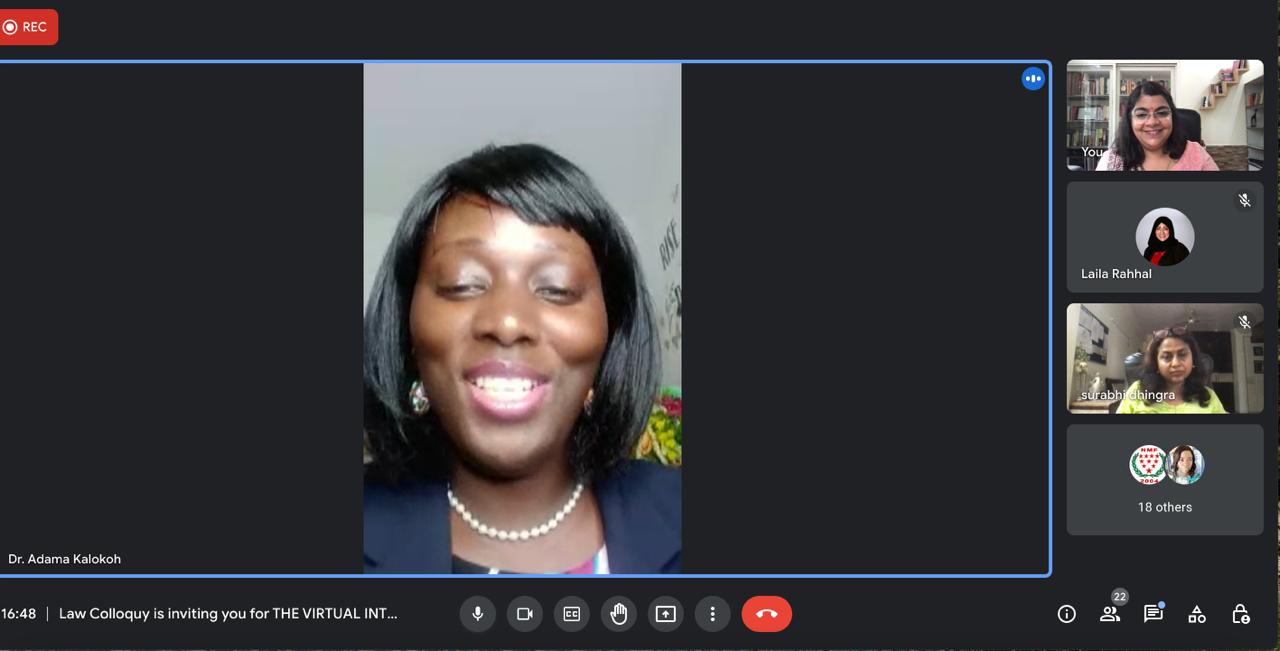Click the blue speaking indicator icon
Image resolution: width=1280 pixels, height=651 pixels.
(1033, 78)
